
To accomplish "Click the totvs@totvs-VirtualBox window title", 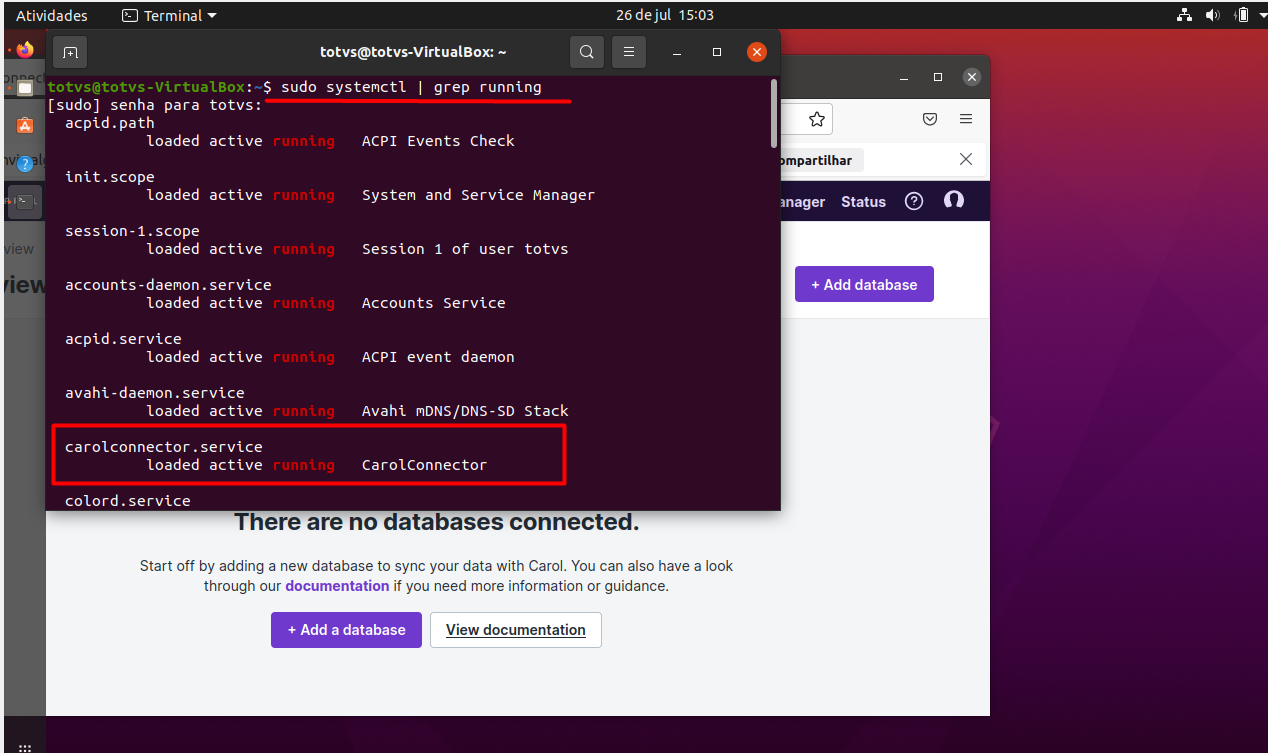I will pos(413,52).
